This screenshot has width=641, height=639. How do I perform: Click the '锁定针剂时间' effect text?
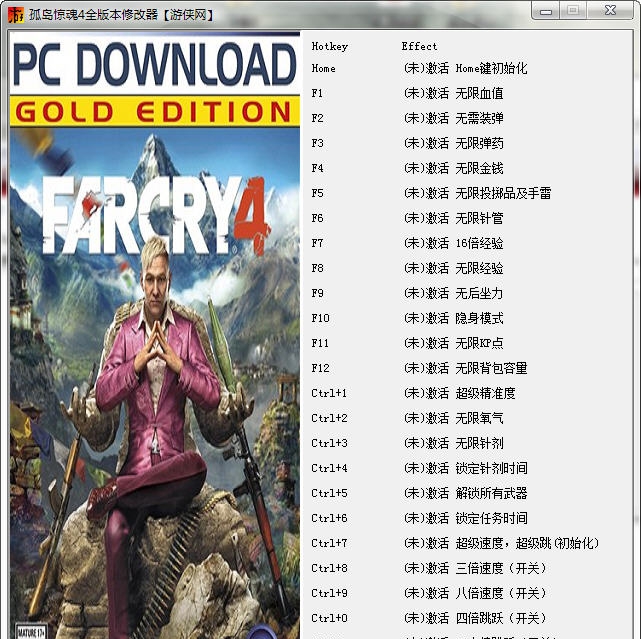pyautogui.click(x=491, y=468)
